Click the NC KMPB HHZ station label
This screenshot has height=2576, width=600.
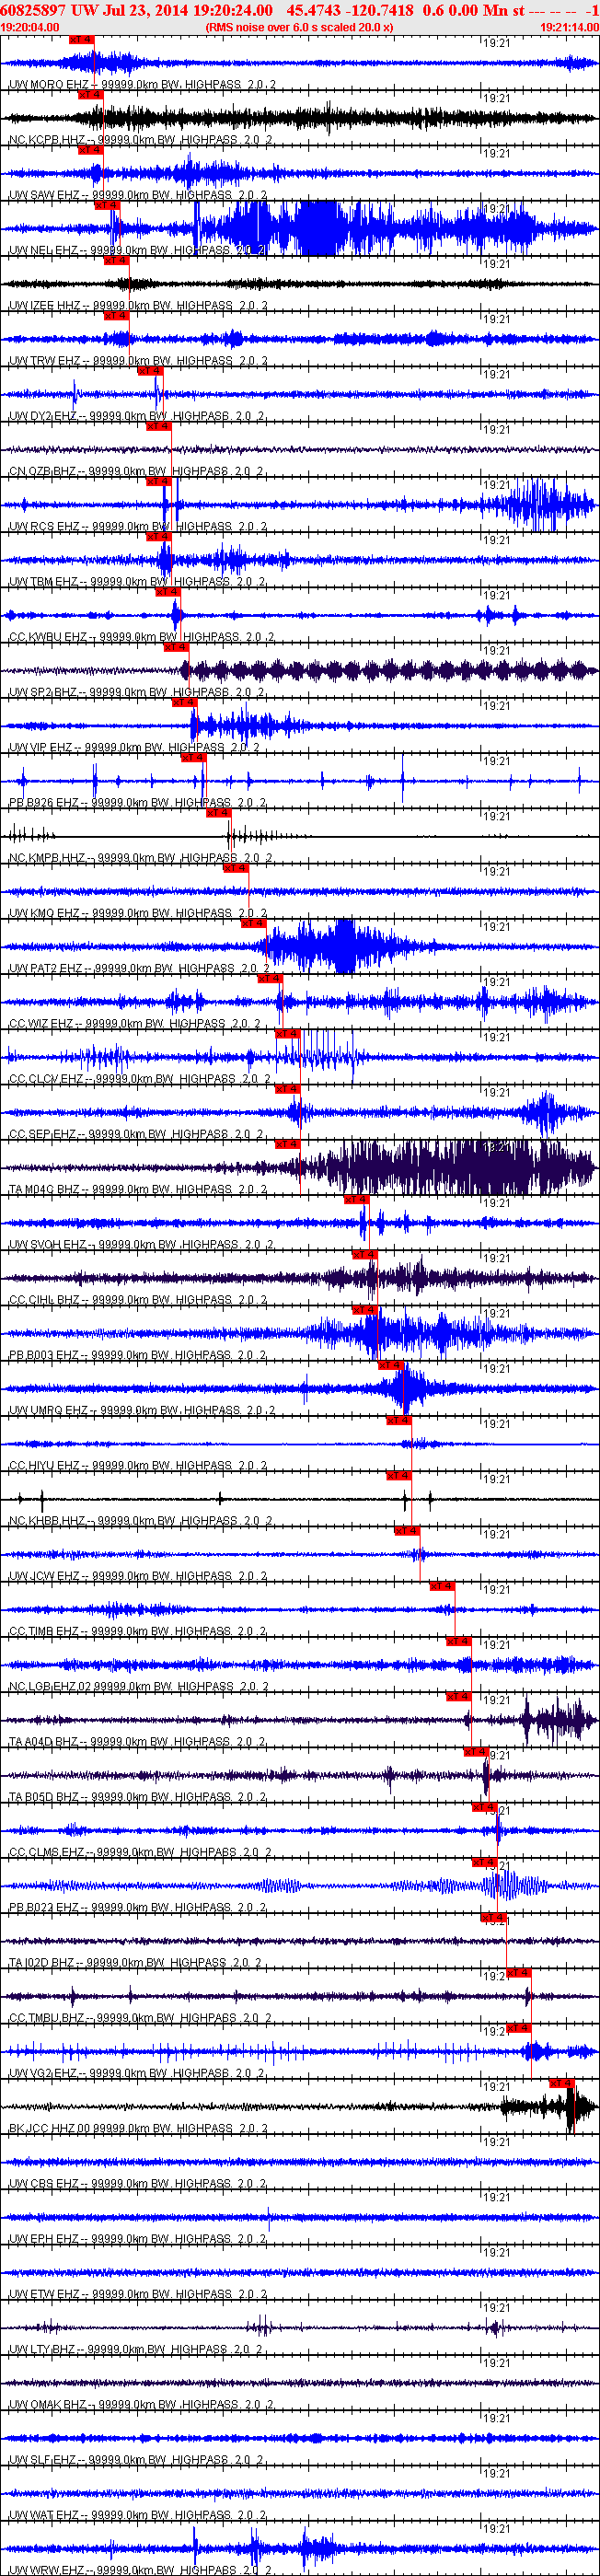140,857
